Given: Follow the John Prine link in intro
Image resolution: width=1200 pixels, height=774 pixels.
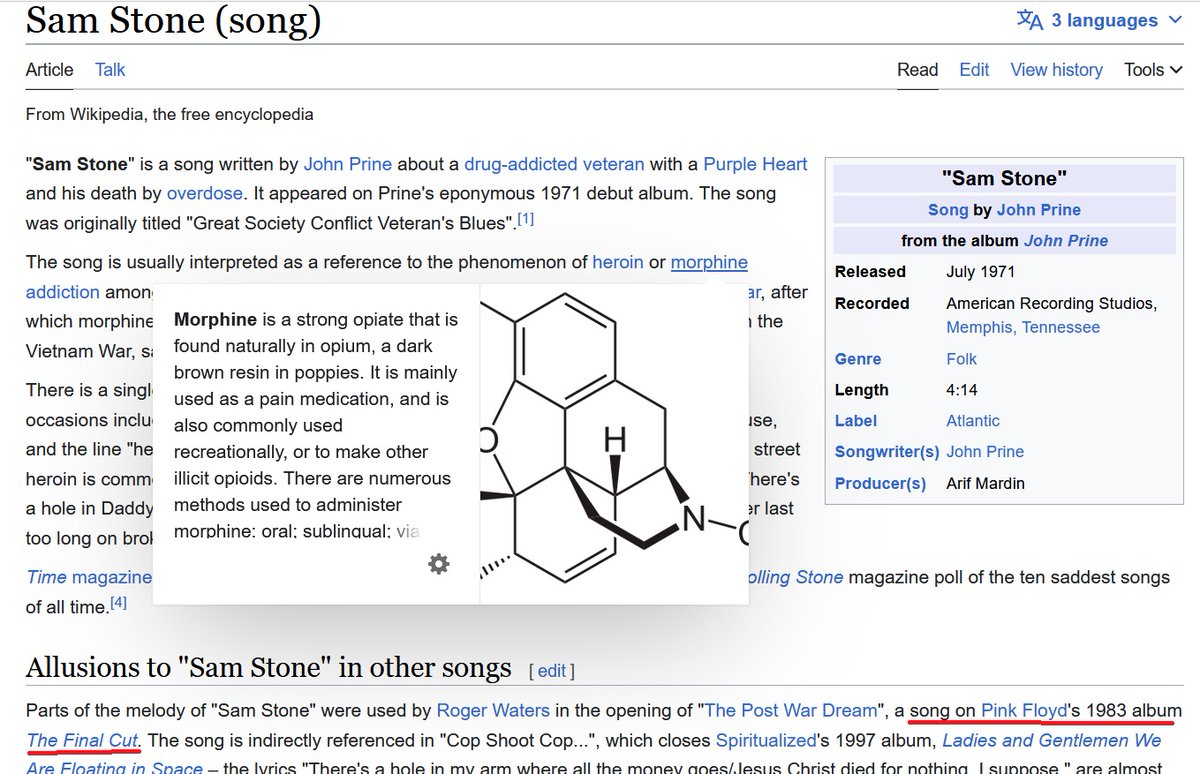Looking at the screenshot, I should coord(347,164).
